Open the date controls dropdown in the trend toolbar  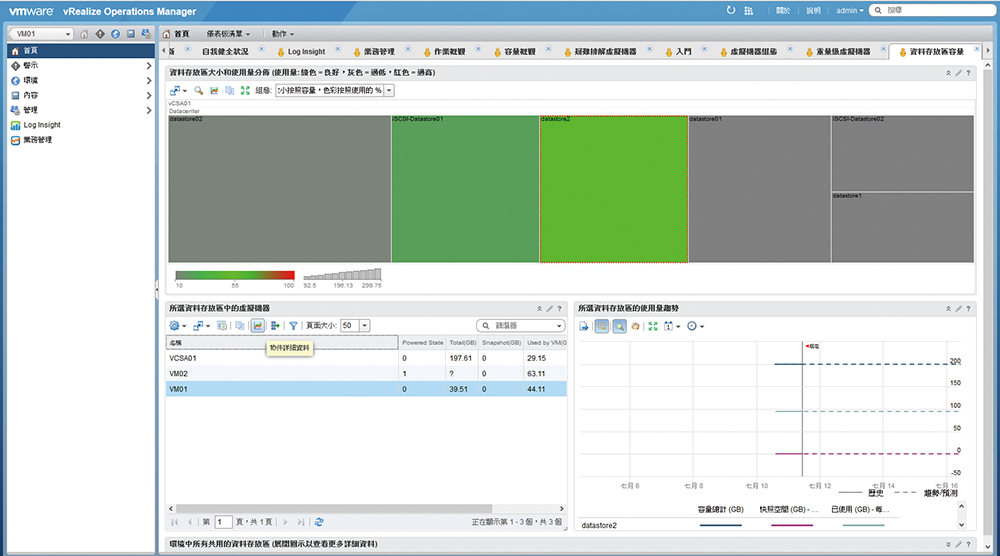point(672,326)
